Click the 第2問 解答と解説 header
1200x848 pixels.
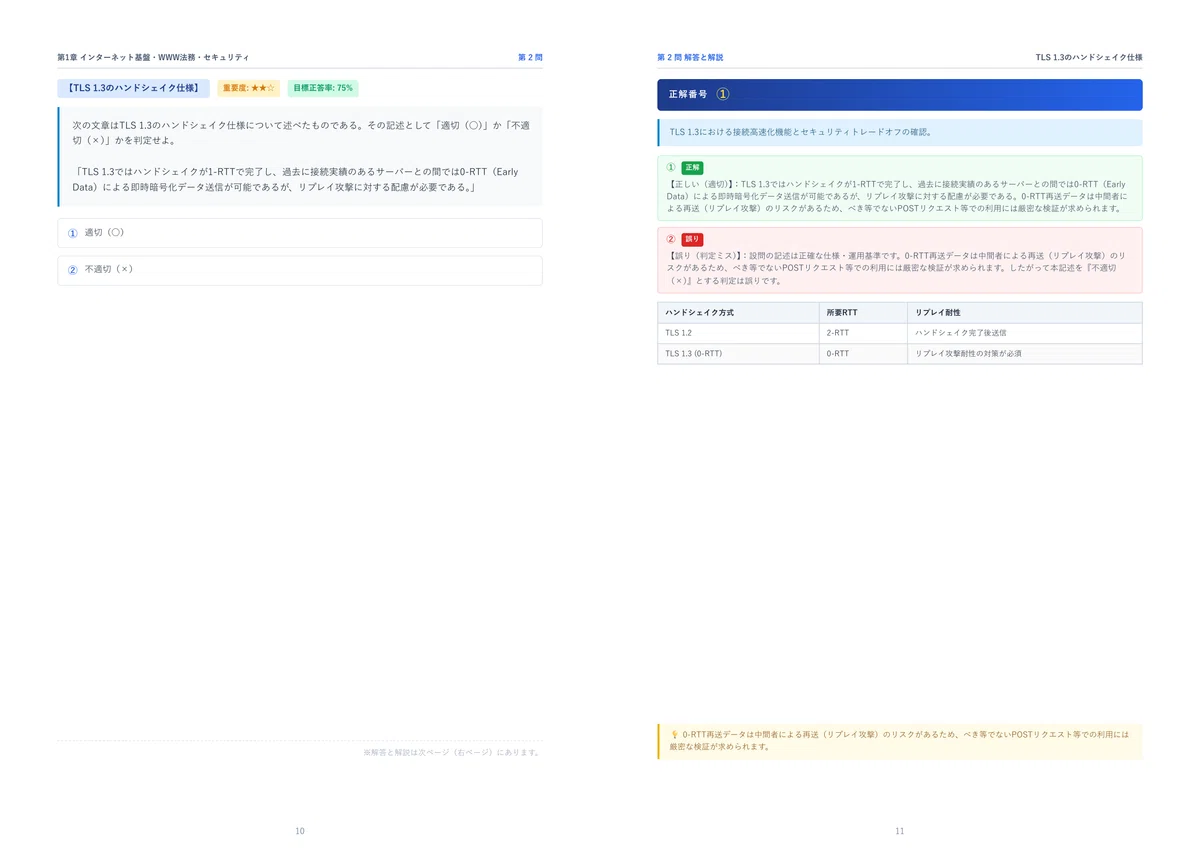click(690, 58)
